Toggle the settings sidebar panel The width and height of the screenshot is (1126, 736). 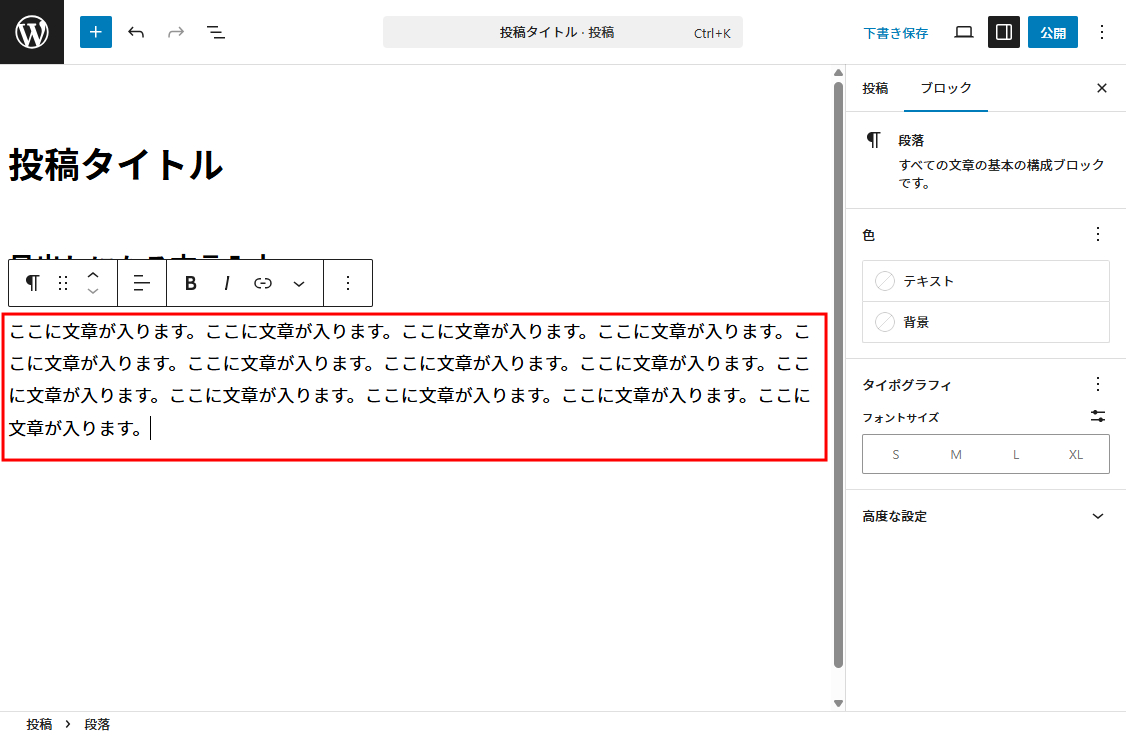pyautogui.click(x=1004, y=32)
